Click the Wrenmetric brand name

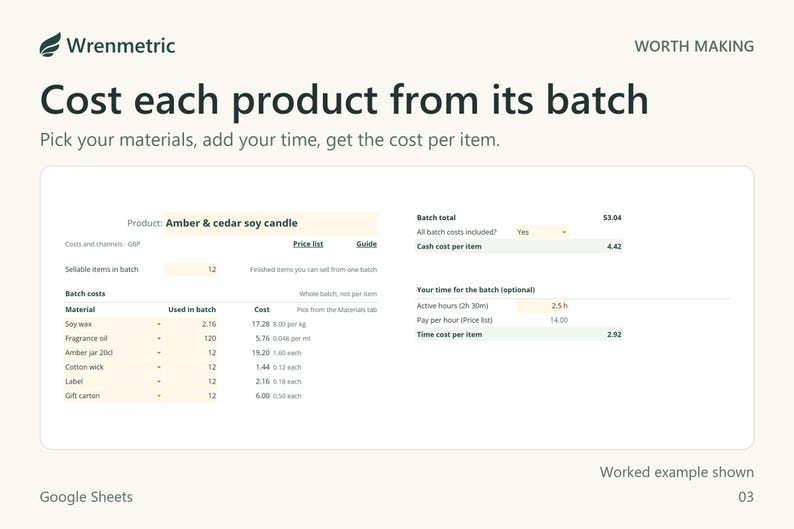coord(121,46)
